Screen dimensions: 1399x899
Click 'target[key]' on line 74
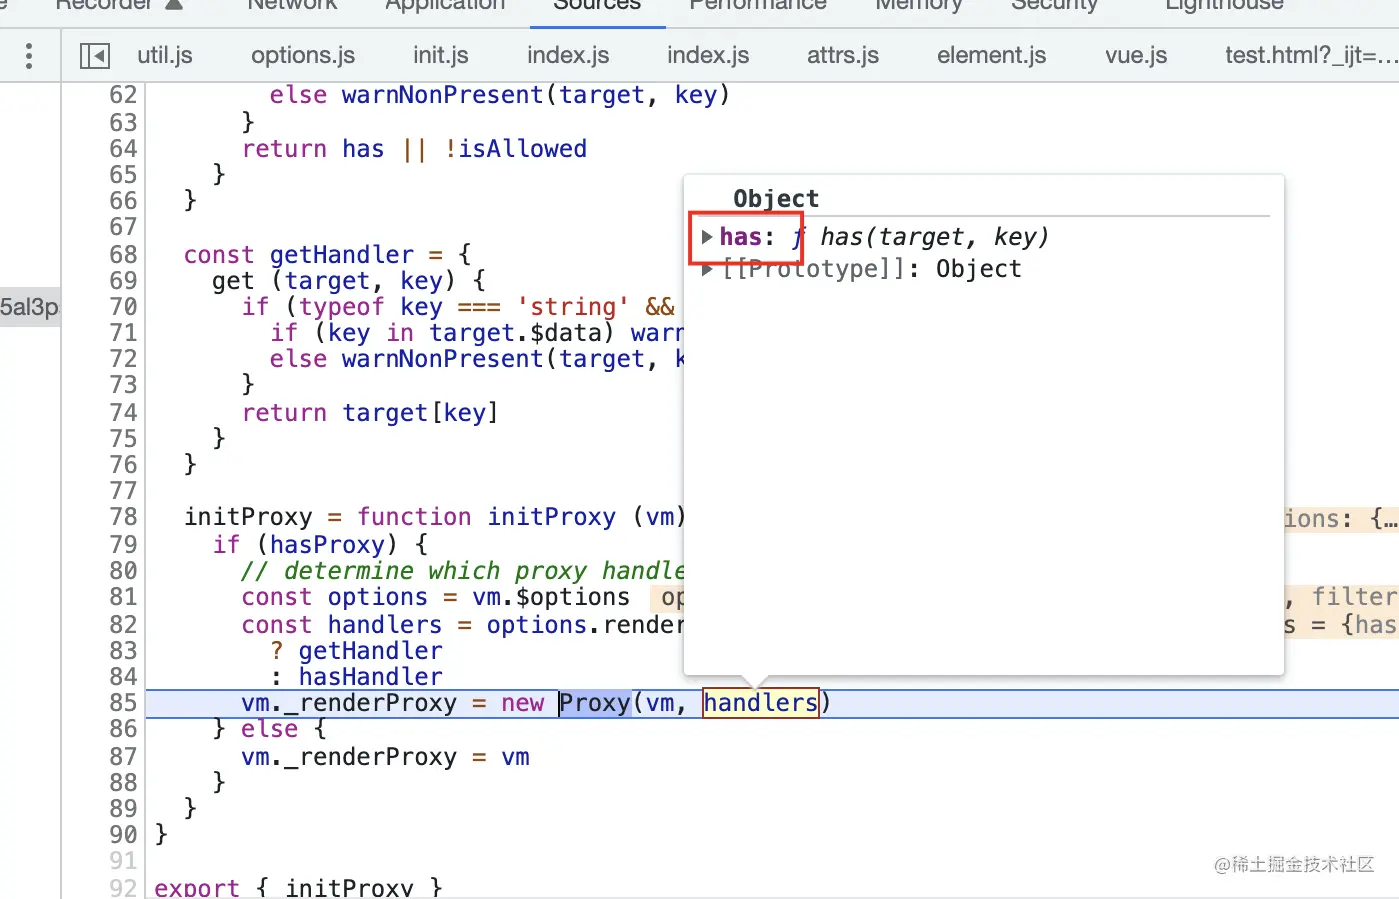click(420, 413)
